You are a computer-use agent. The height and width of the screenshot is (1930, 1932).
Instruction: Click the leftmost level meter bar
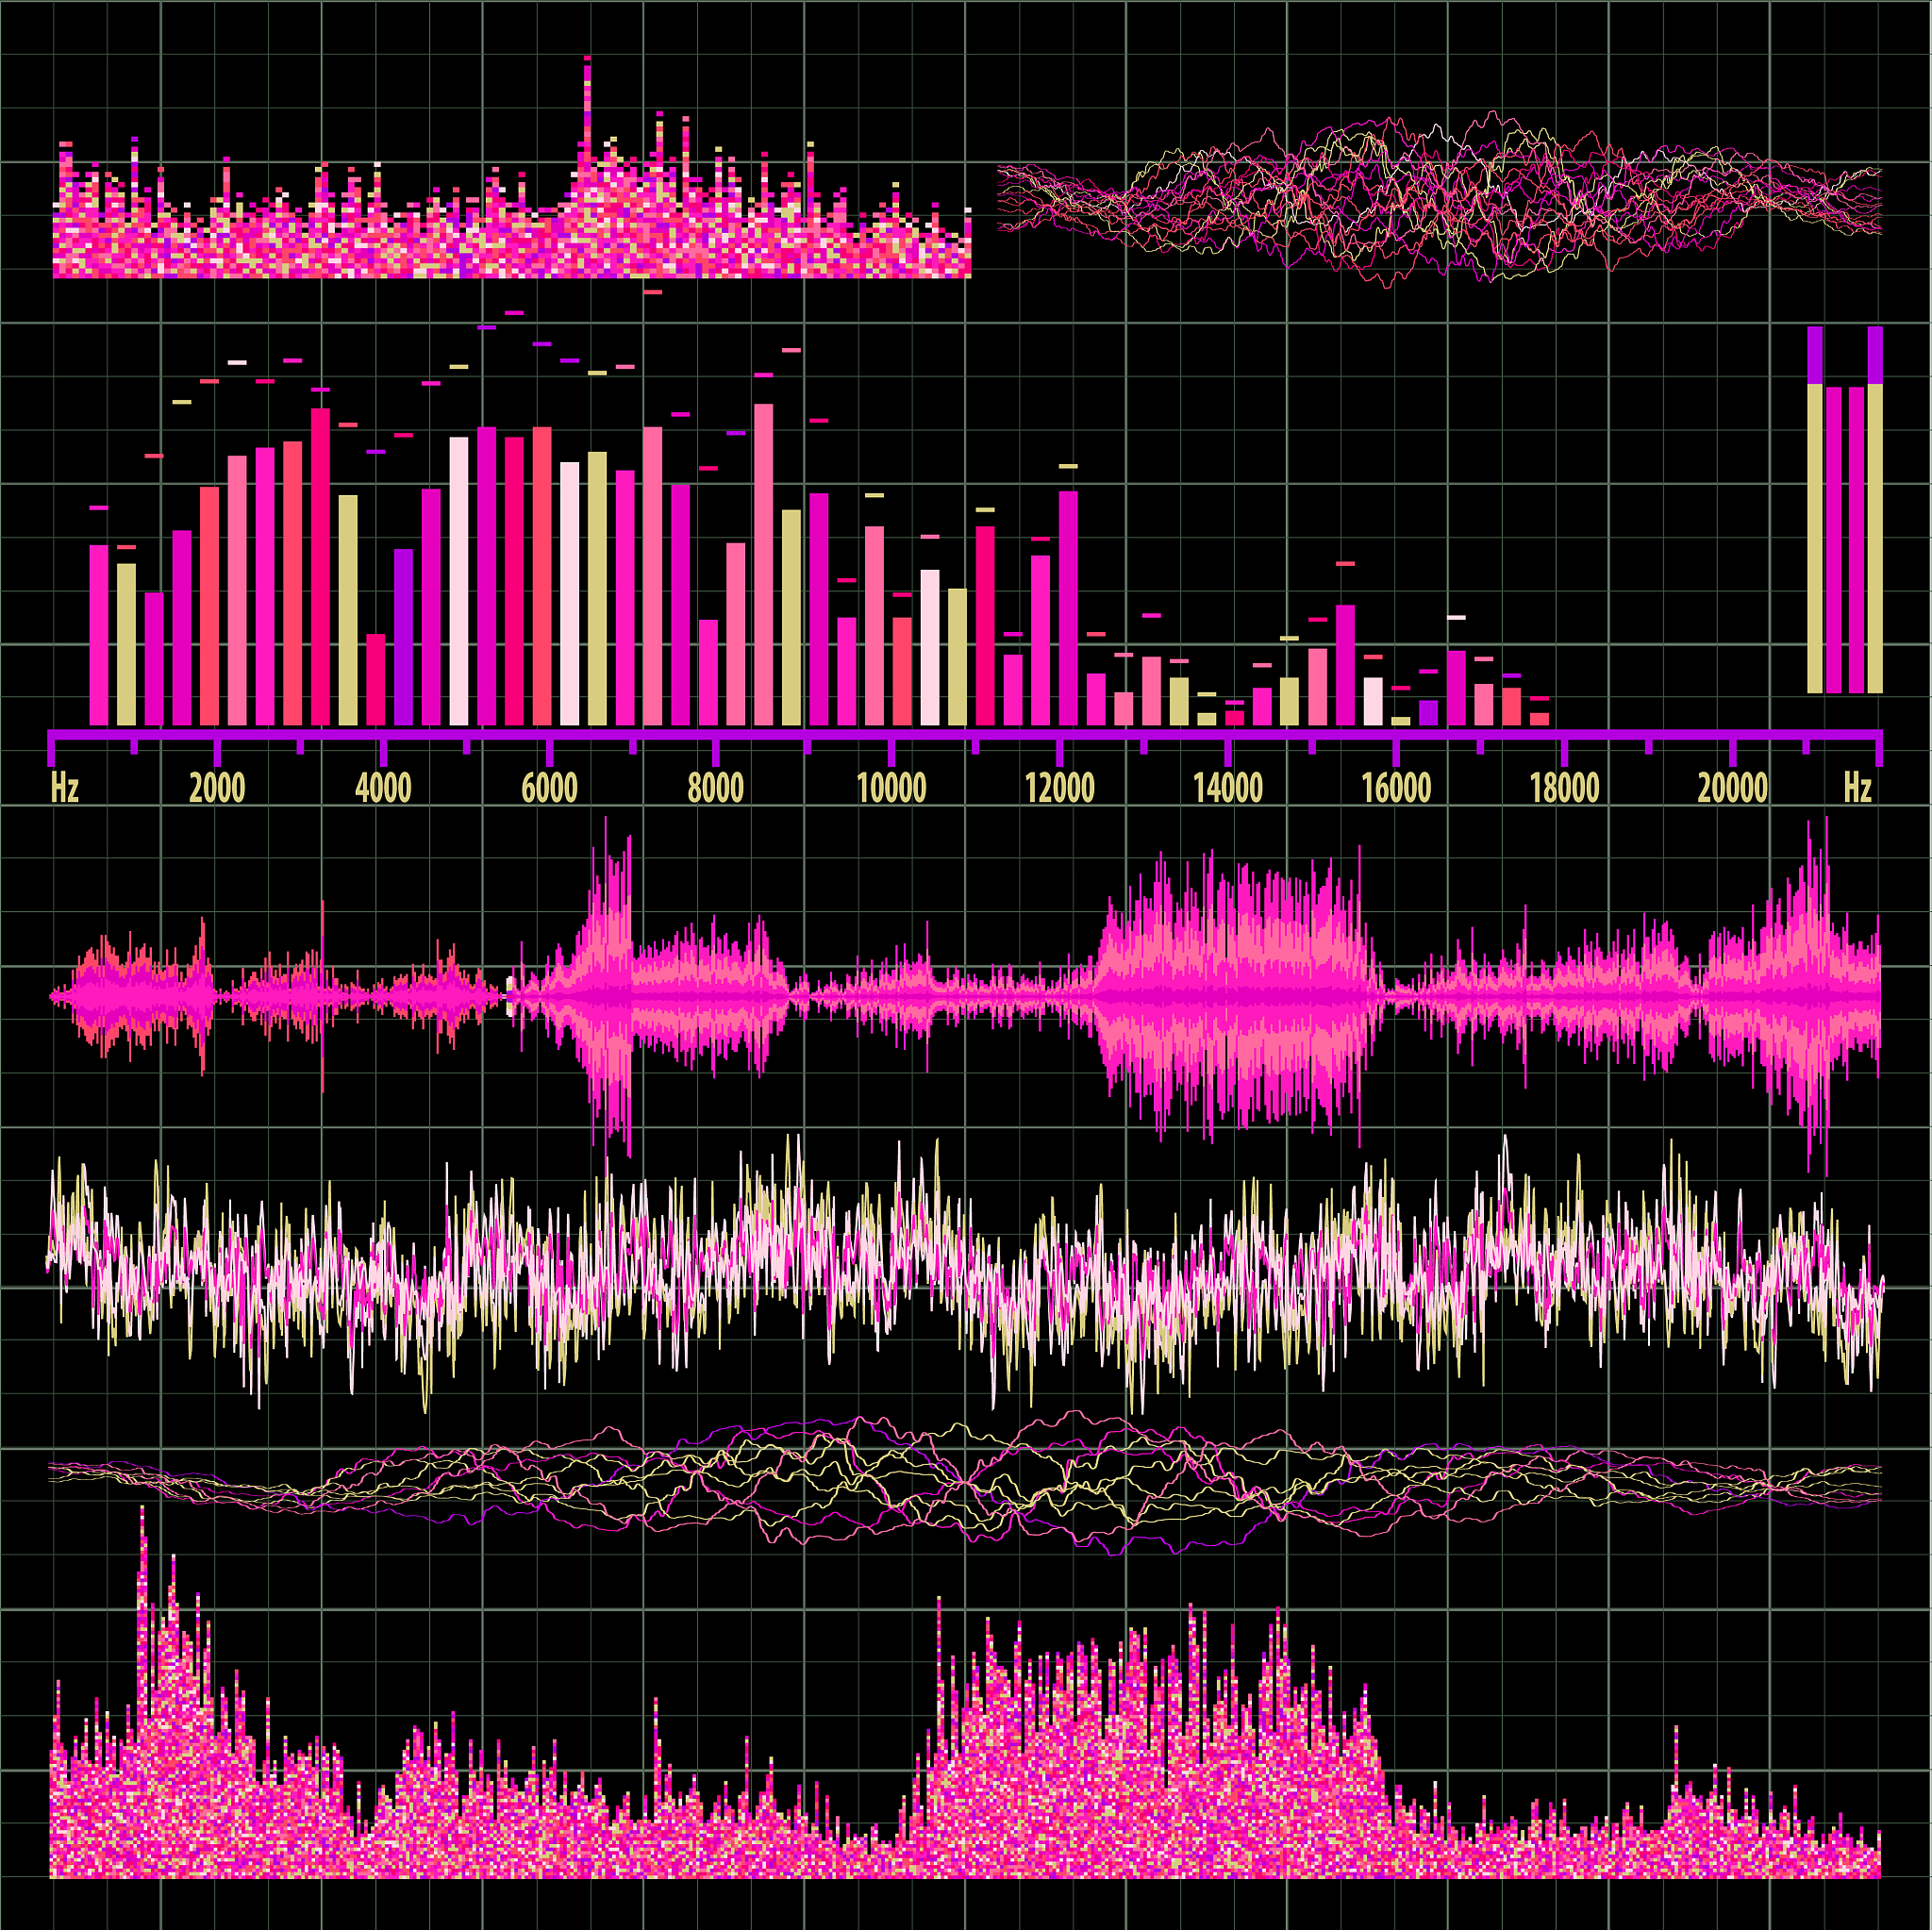pos(1815,510)
